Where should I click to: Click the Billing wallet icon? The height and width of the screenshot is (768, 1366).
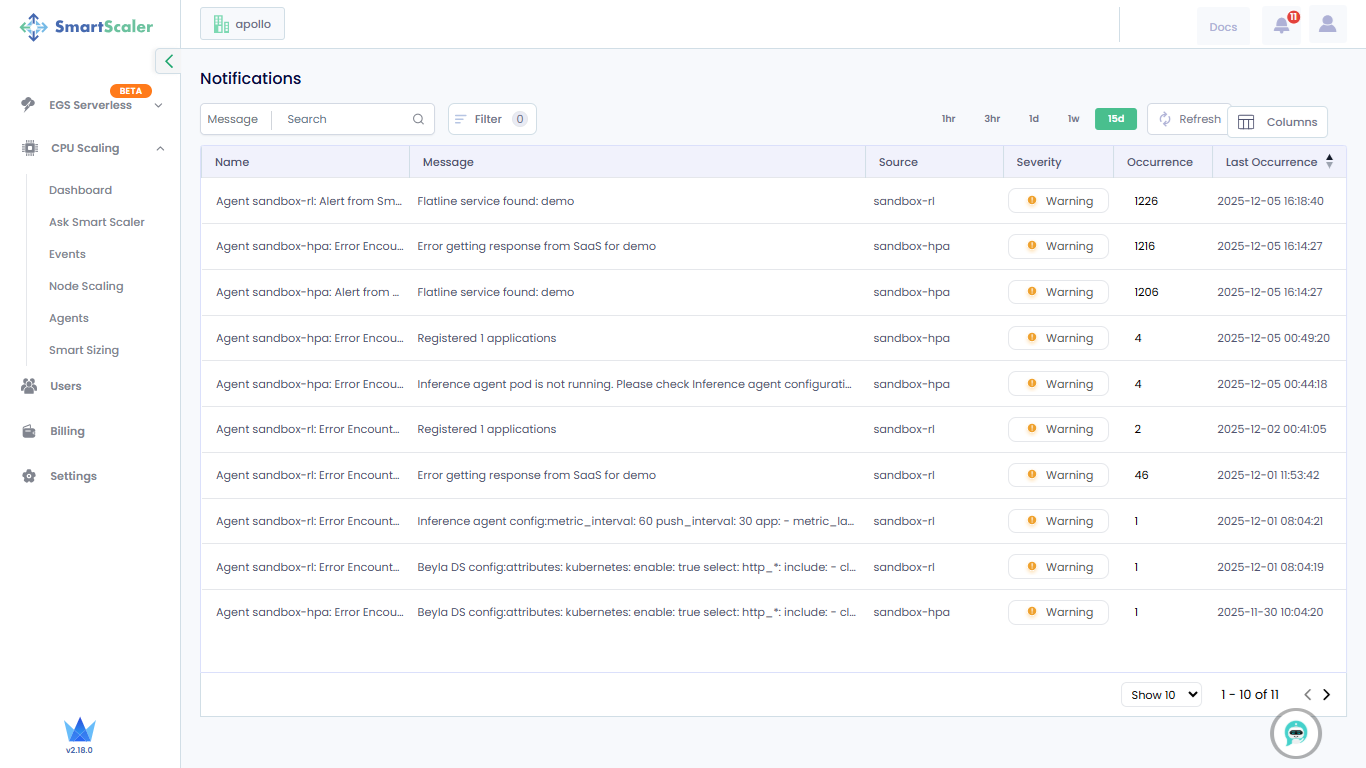29,431
